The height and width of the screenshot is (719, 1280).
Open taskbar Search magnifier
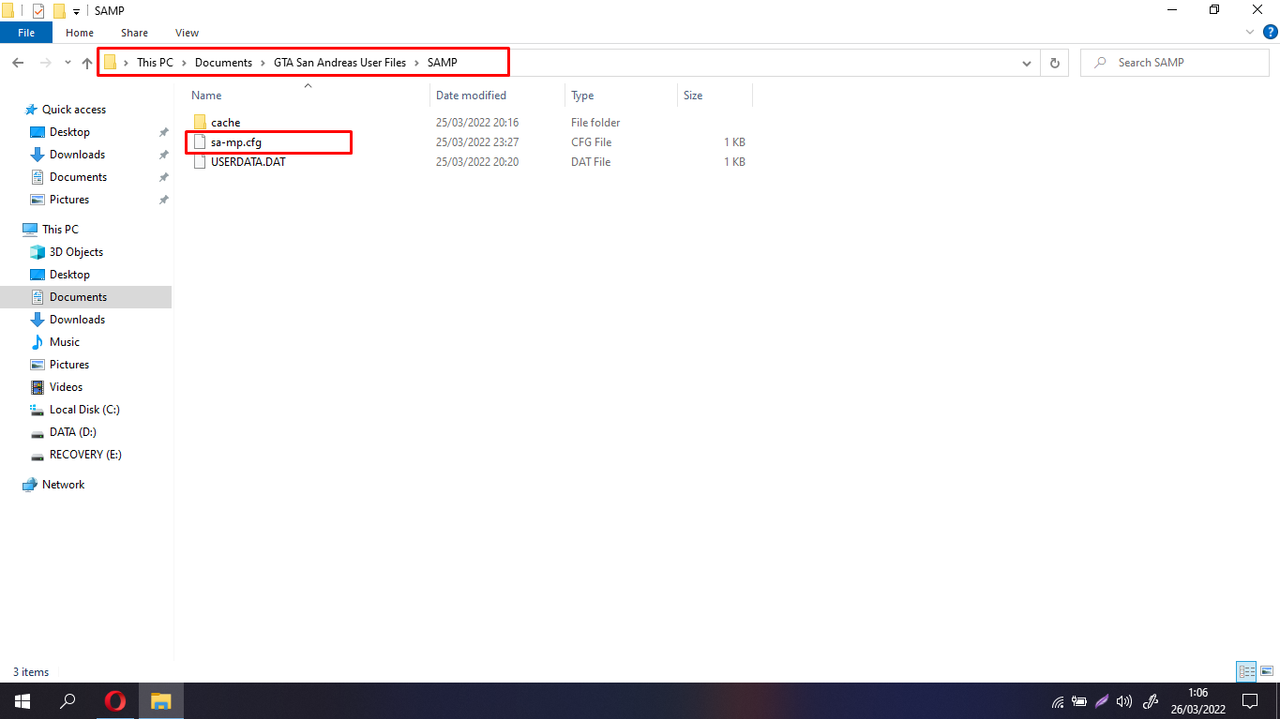click(x=68, y=701)
